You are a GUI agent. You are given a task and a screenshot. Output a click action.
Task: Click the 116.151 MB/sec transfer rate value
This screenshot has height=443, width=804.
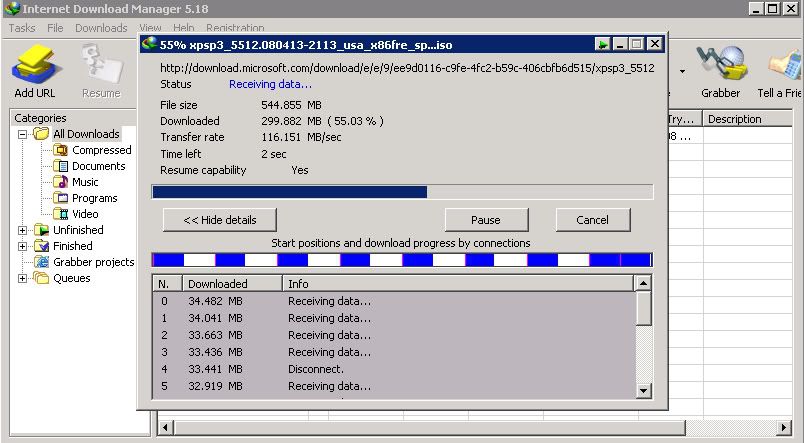301,137
